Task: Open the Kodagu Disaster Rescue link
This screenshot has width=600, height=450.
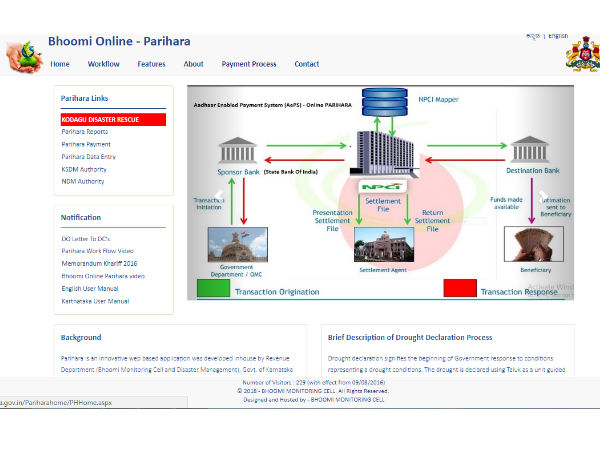Action: click(x=113, y=119)
